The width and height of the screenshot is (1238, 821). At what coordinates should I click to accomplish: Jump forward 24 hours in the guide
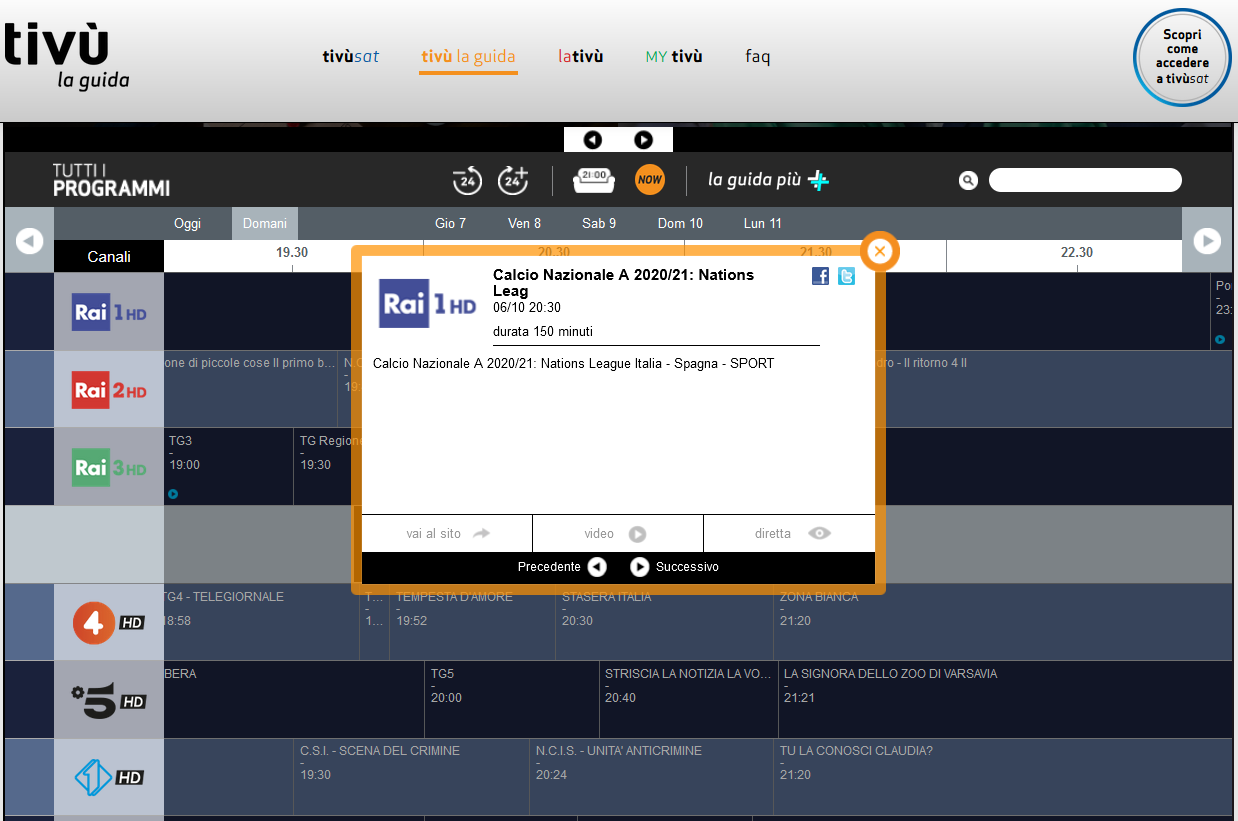coord(513,180)
